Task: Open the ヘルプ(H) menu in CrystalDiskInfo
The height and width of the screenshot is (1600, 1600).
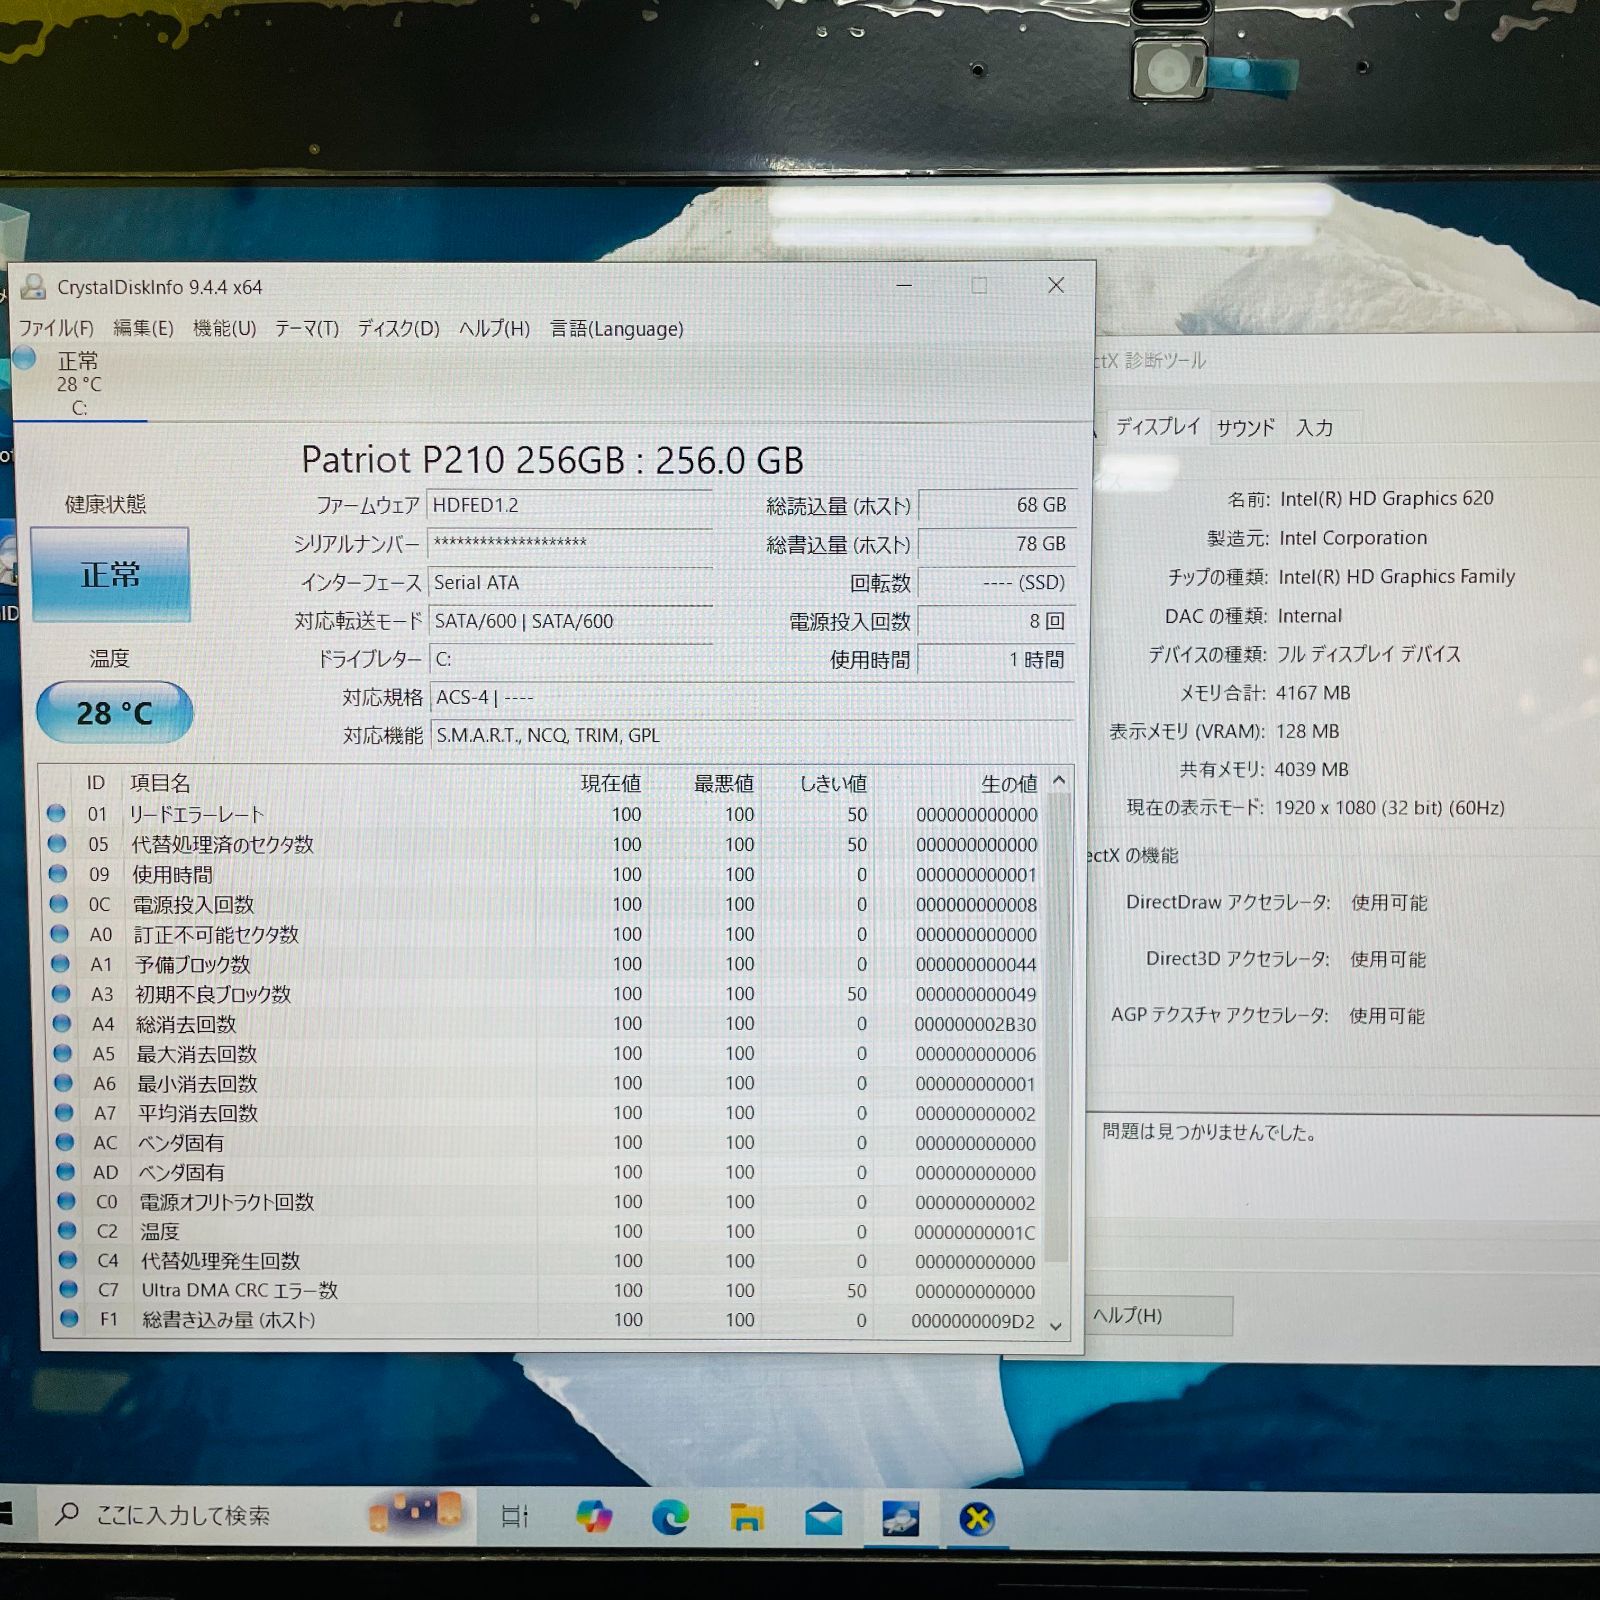Action: point(494,328)
